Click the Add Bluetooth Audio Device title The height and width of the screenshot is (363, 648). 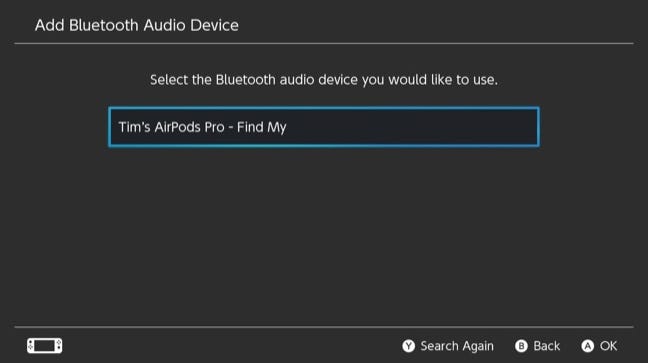[137, 25]
